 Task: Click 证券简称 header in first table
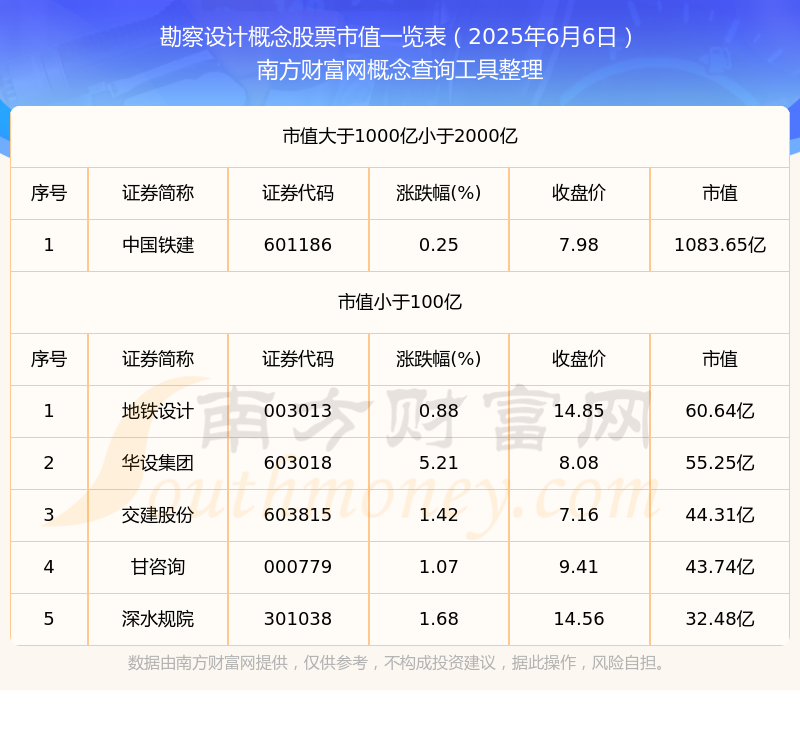coord(158,193)
